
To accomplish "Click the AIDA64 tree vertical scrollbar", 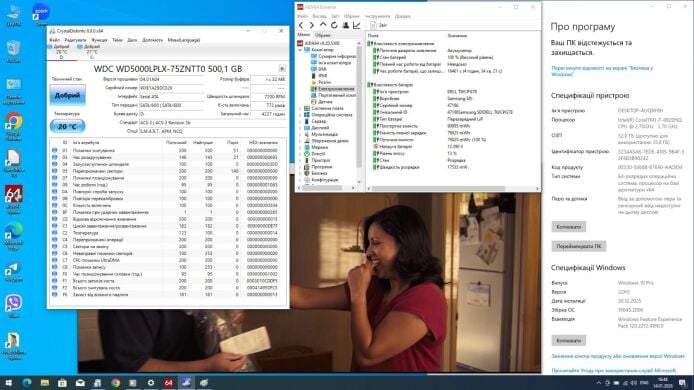I will [359, 106].
